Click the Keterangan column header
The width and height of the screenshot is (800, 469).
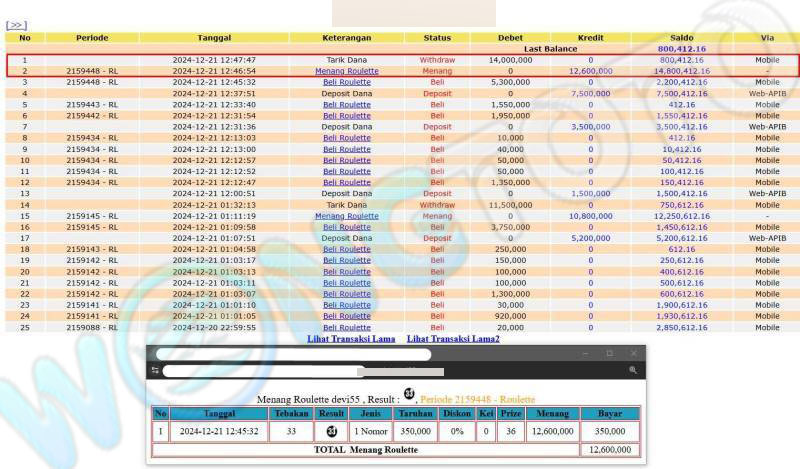pyautogui.click(x=346, y=38)
